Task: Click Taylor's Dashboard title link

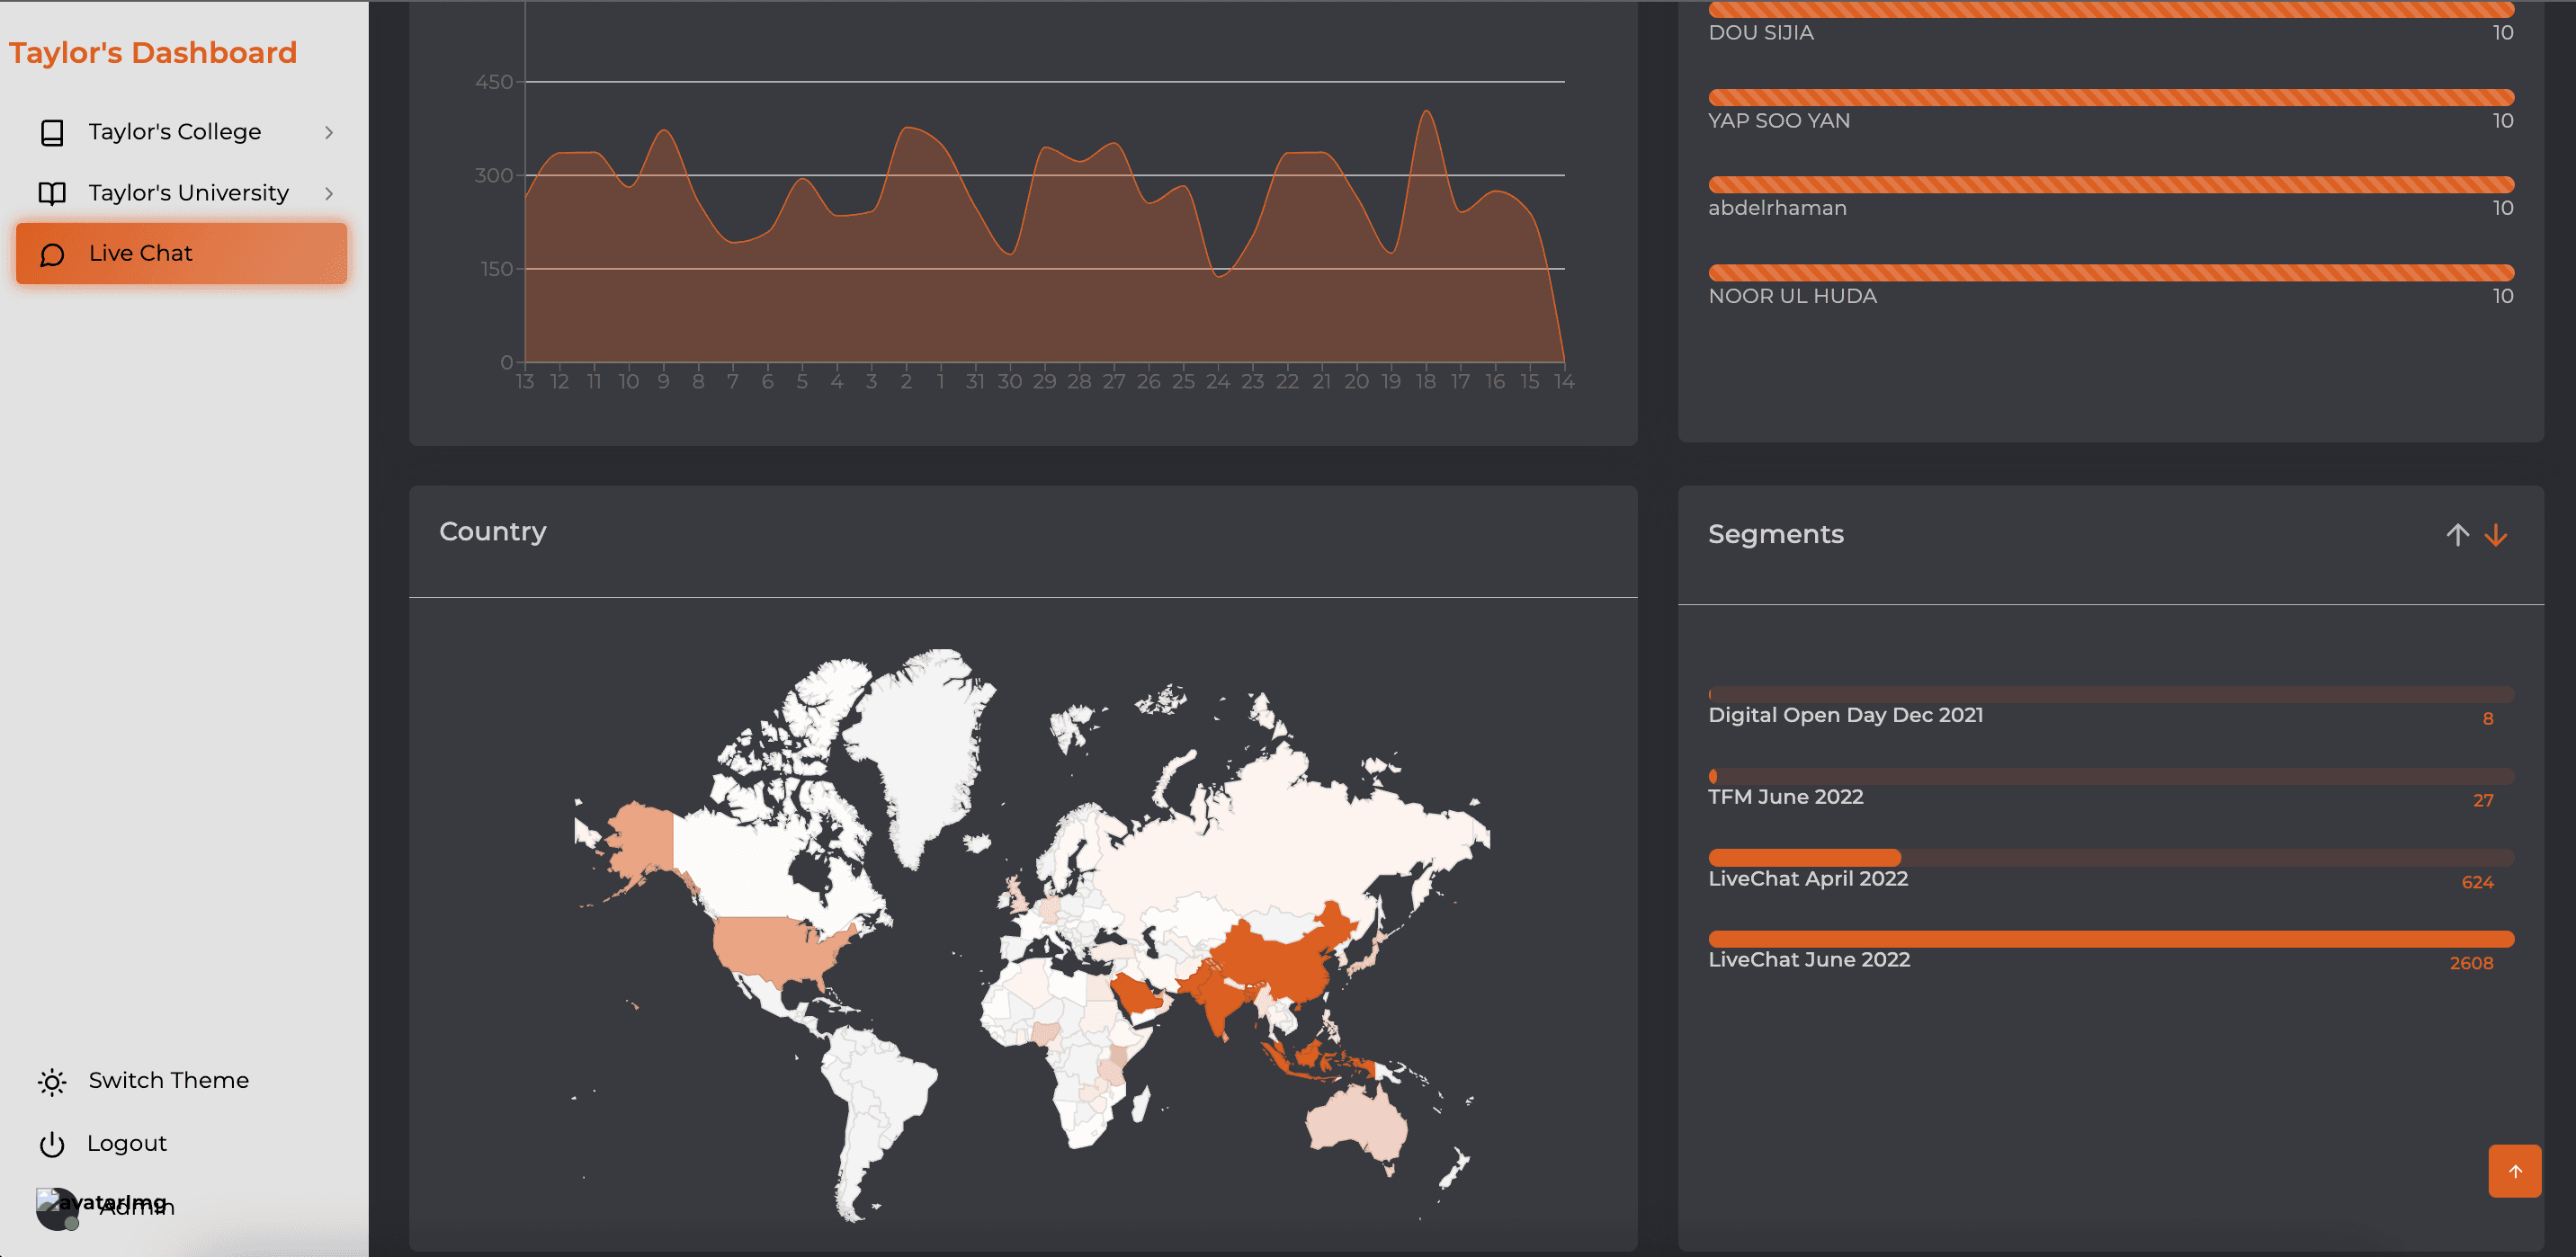Action: (x=153, y=52)
